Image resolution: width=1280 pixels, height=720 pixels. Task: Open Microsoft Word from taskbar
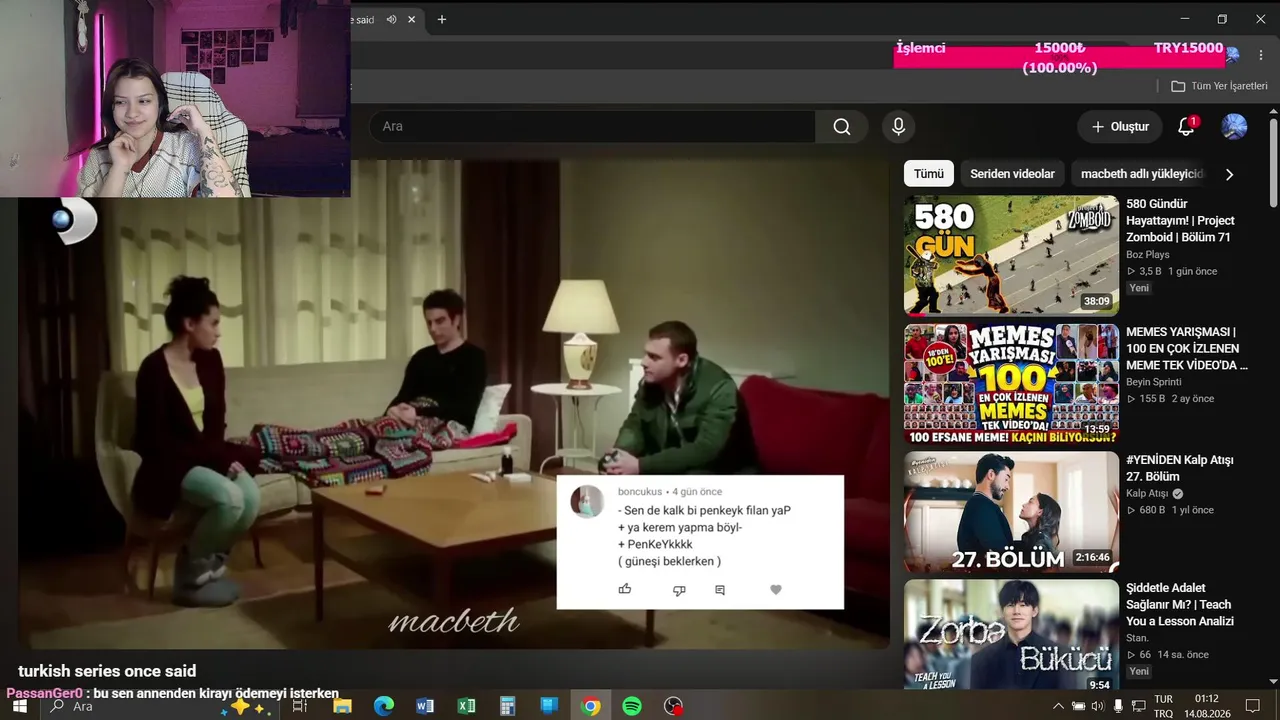coord(425,706)
